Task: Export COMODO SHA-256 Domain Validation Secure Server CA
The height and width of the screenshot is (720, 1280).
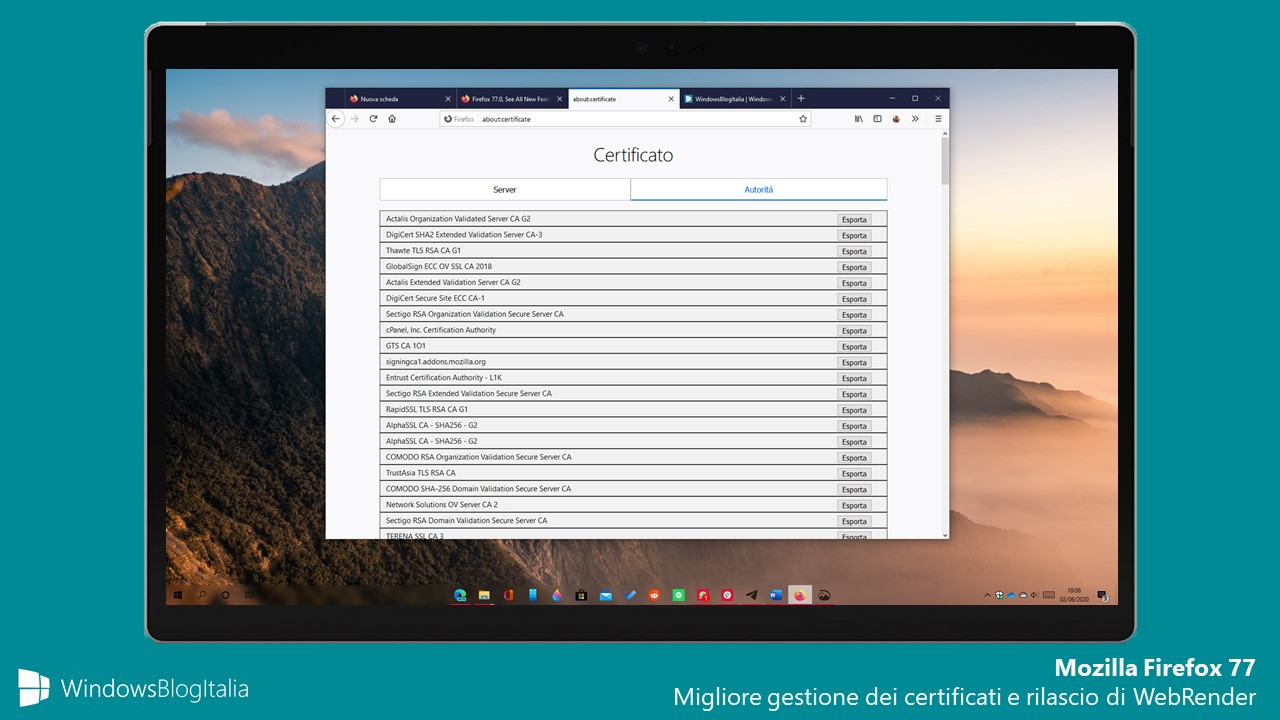Action: (854, 490)
